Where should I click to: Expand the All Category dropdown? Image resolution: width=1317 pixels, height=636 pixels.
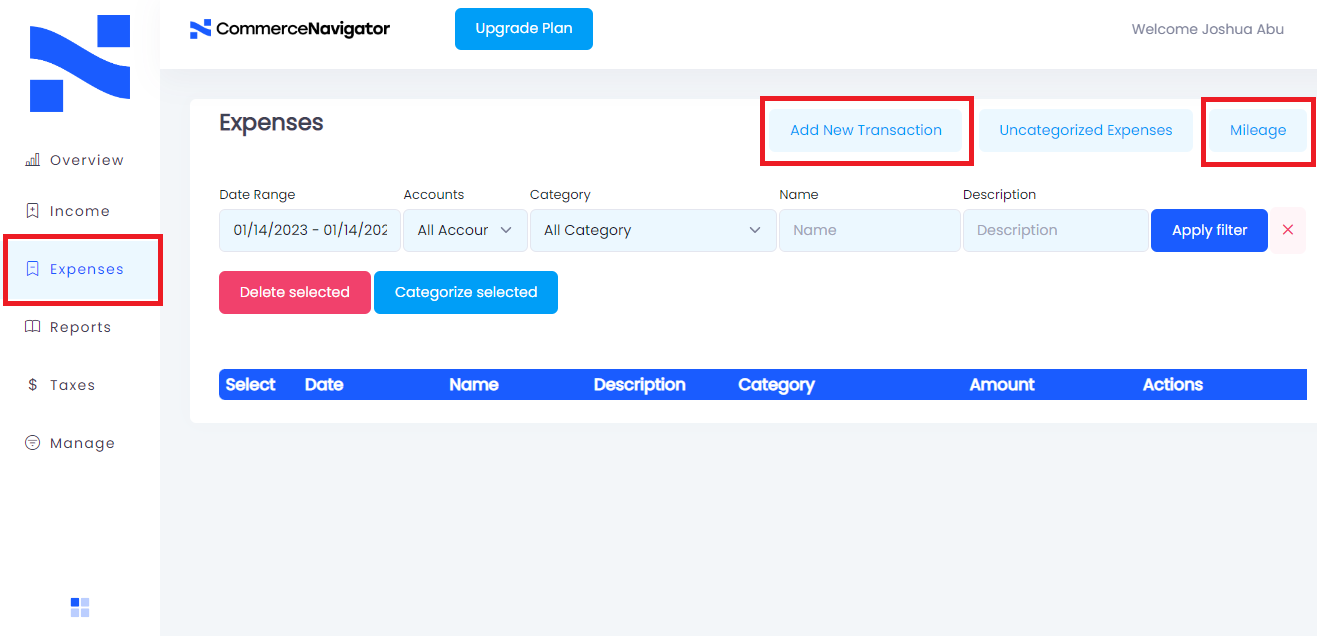click(652, 230)
